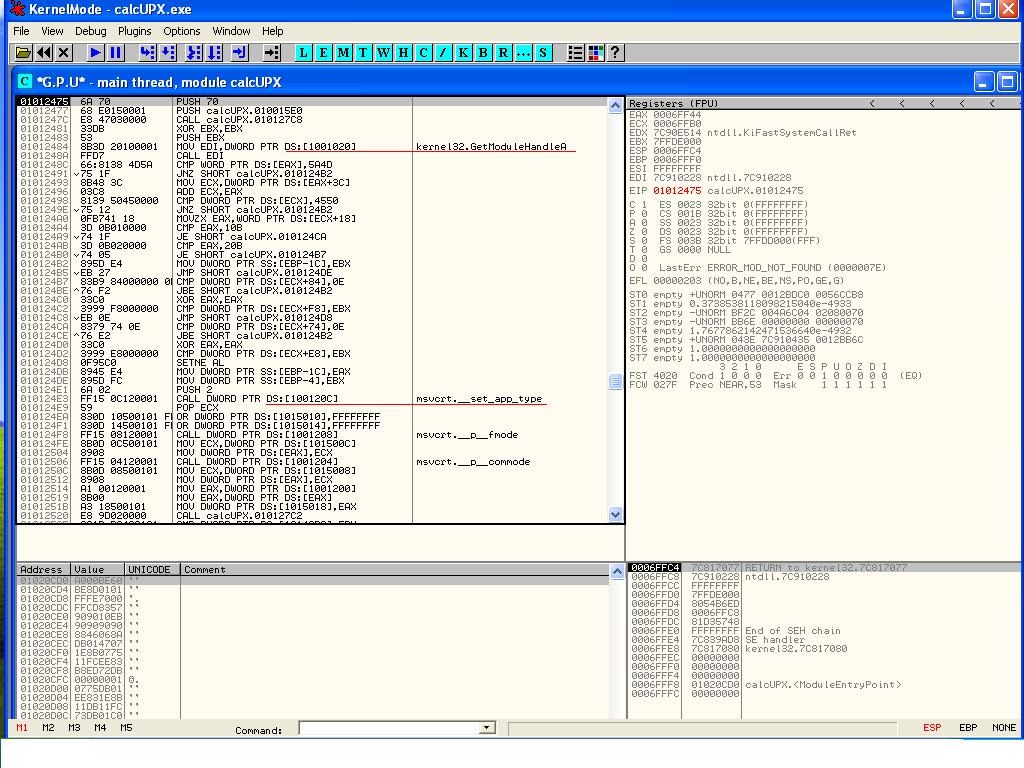Switch stack tracking to EBP

point(967,728)
